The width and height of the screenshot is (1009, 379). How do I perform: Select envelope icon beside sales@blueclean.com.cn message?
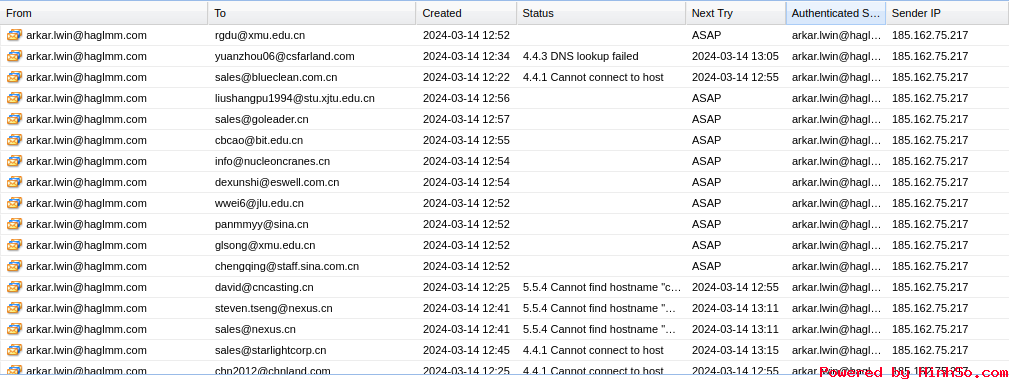[14, 77]
